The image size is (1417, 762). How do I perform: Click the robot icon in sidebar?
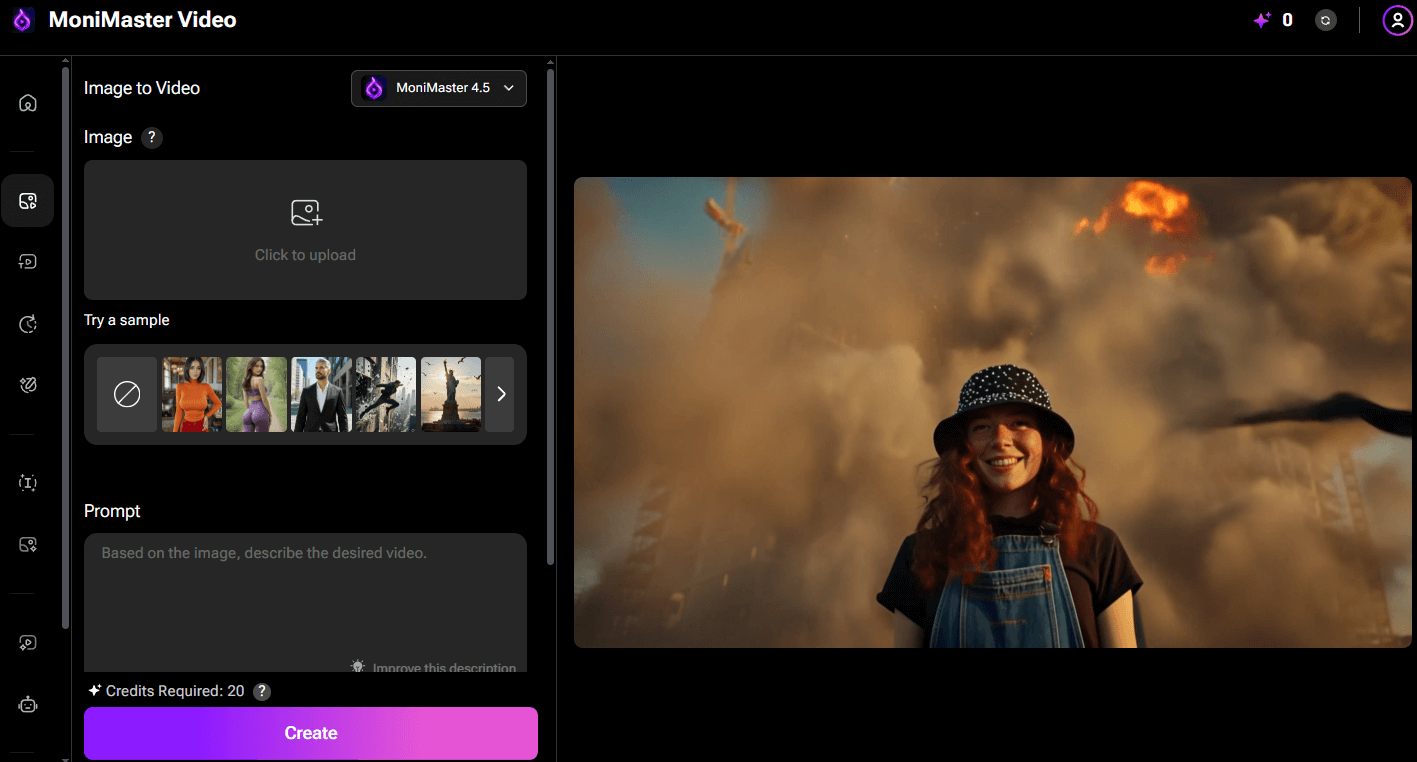(x=28, y=705)
